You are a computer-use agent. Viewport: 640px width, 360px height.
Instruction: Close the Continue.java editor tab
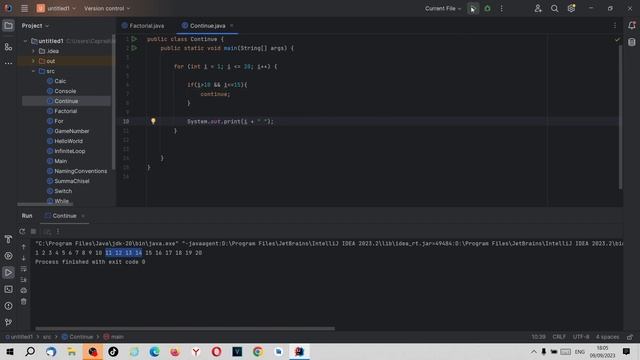(232, 26)
